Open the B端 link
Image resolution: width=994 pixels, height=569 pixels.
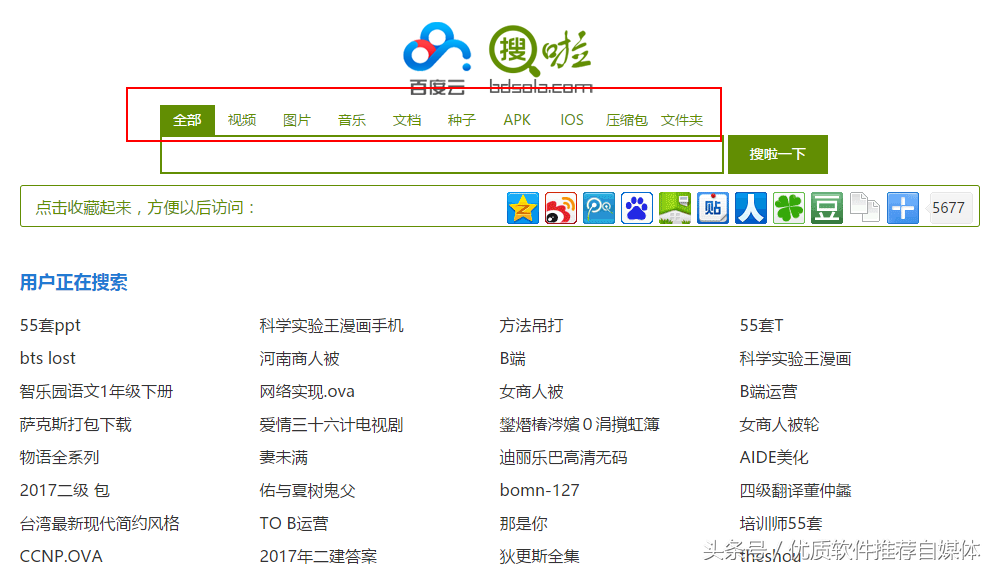pyautogui.click(x=512, y=359)
